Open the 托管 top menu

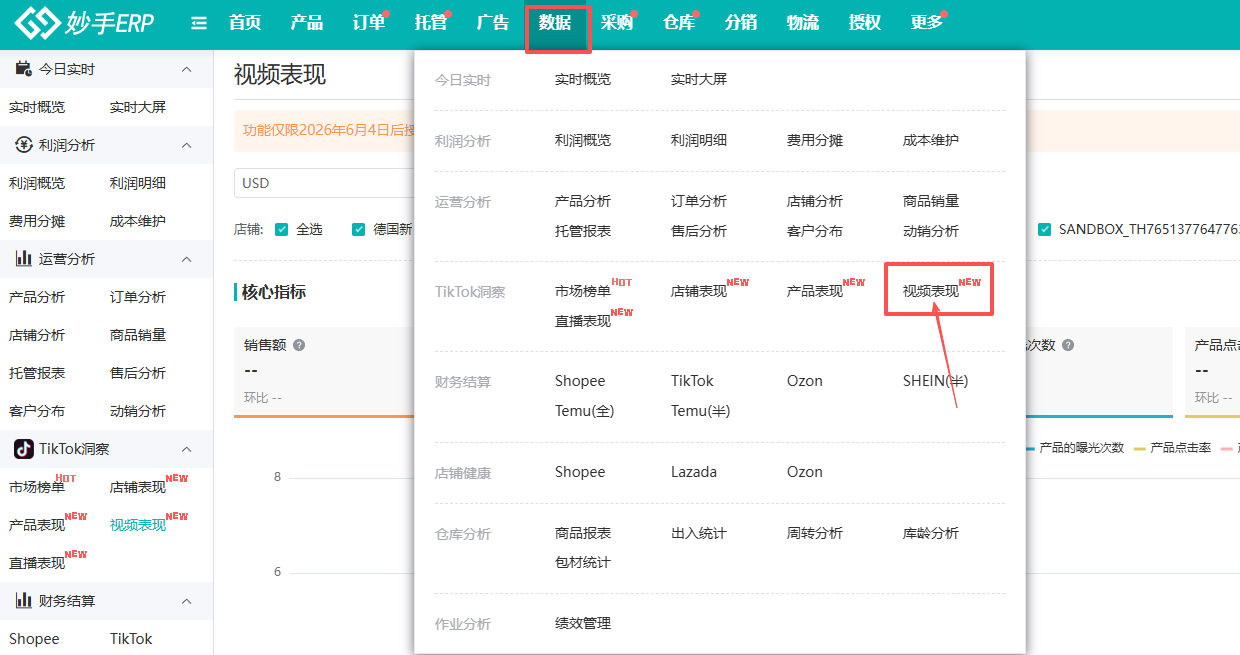(x=431, y=22)
